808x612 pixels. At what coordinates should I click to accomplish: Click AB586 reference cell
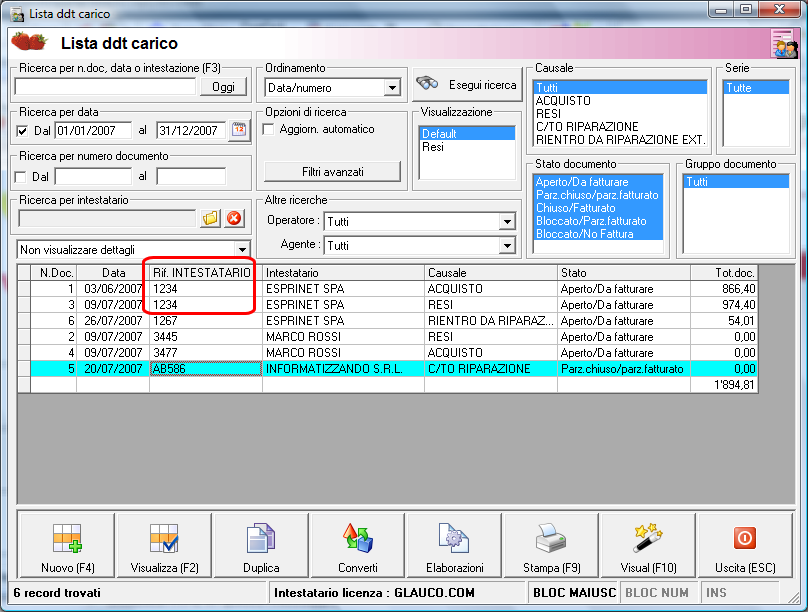pos(206,369)
